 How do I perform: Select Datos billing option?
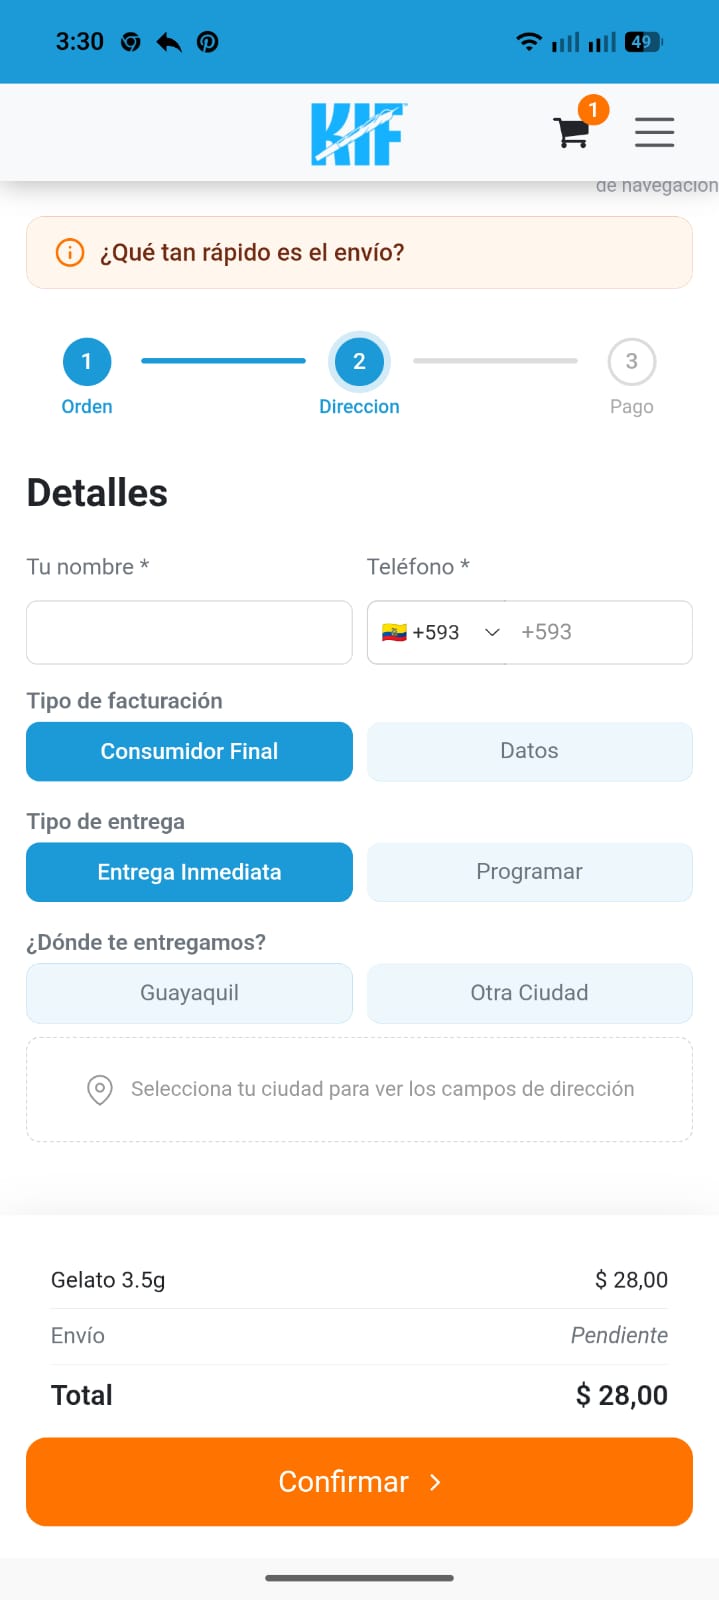[x=529, y=751]
